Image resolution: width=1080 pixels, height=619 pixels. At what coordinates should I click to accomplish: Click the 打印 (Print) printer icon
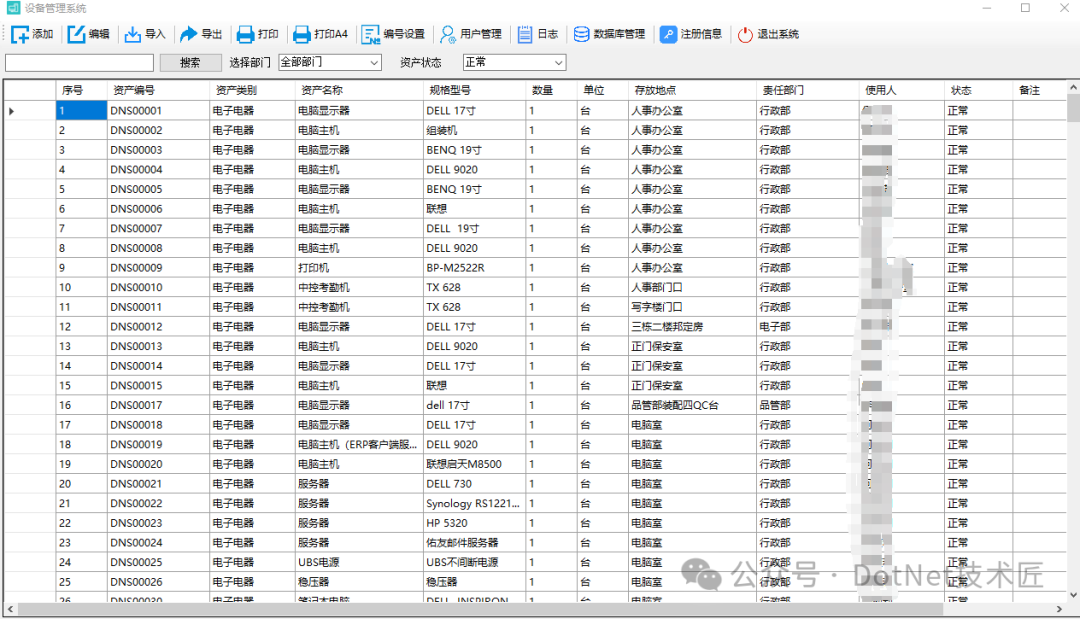point(245,34)
